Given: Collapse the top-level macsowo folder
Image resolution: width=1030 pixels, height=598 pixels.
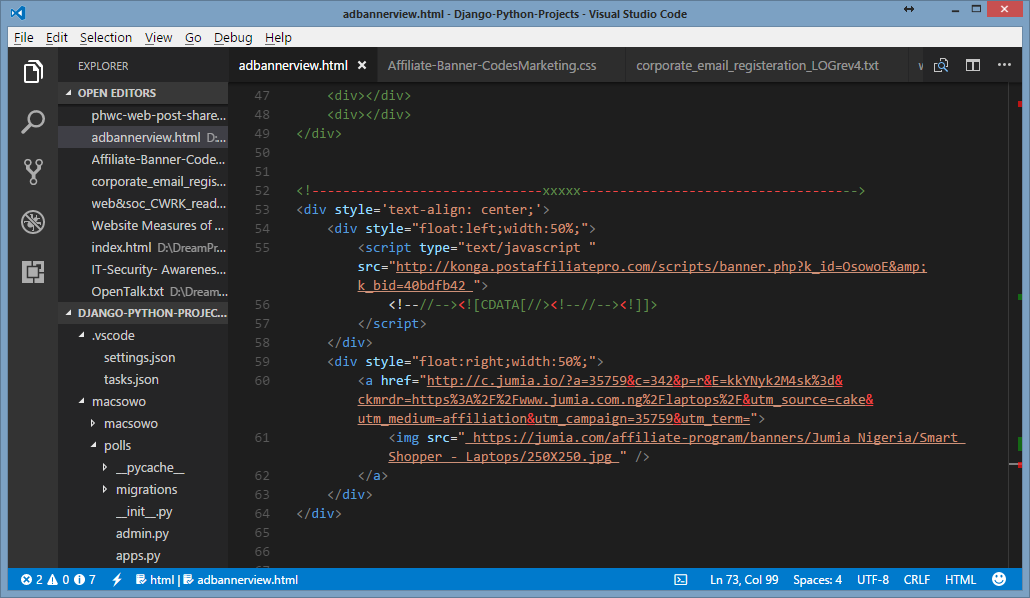Looking at the screenshot, I should (x=143, y=402).
